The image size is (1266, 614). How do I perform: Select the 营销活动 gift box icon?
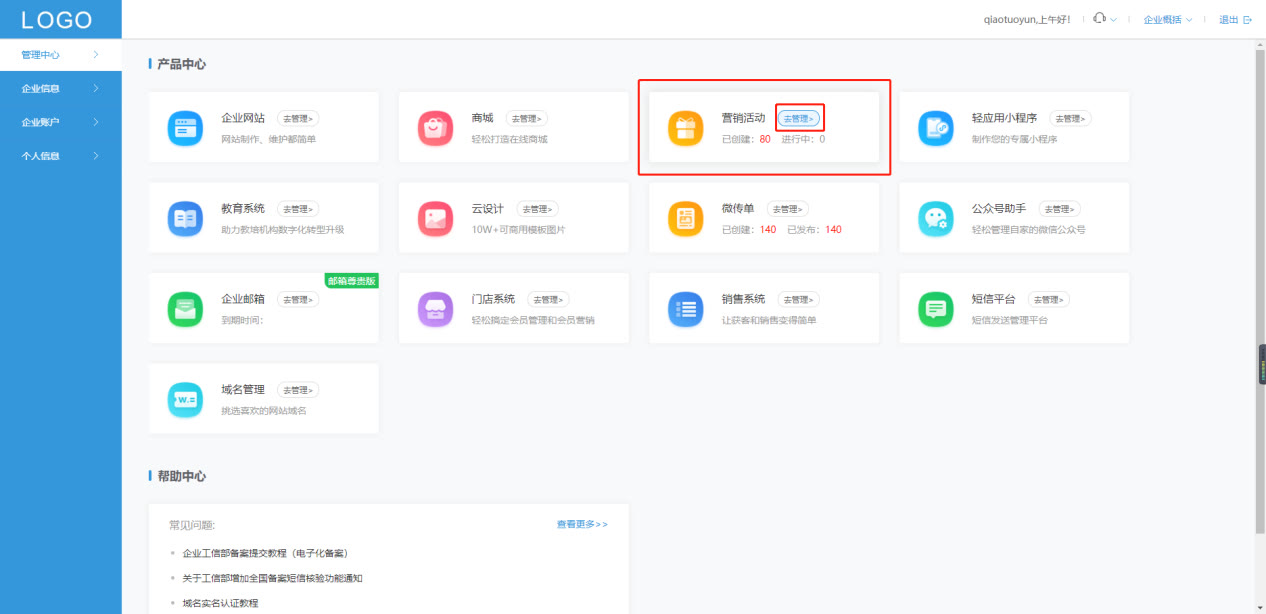point(685,128)
